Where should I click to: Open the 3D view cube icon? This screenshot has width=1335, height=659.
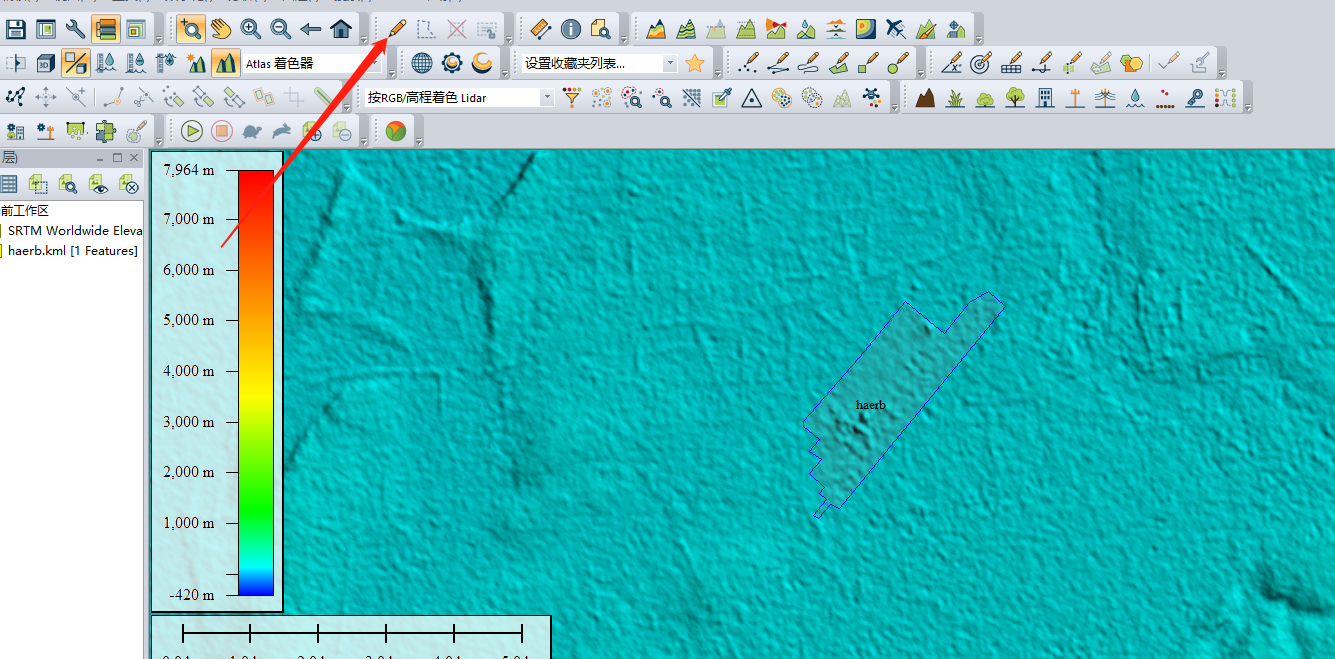45,63
